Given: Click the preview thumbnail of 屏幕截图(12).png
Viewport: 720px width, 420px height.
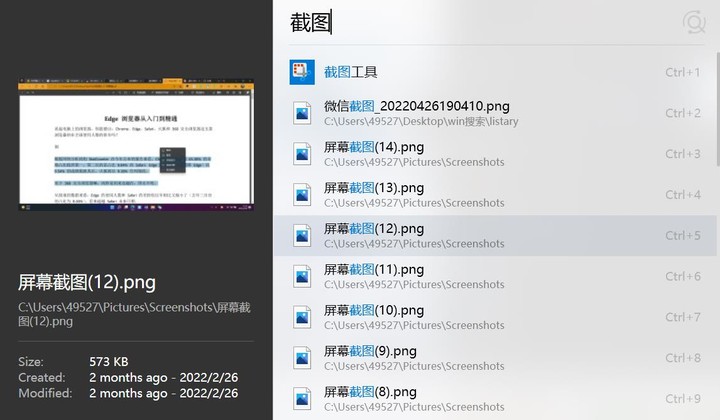Looking at the screenshot, I should (136, 145).
